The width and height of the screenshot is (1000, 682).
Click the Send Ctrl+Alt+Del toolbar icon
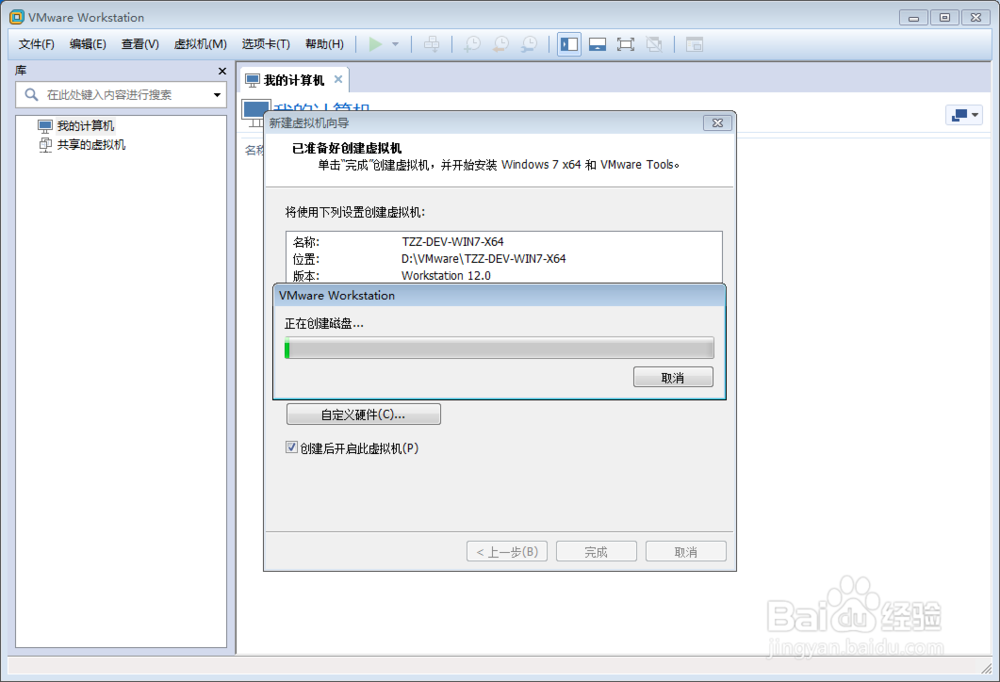coord(432,44)
